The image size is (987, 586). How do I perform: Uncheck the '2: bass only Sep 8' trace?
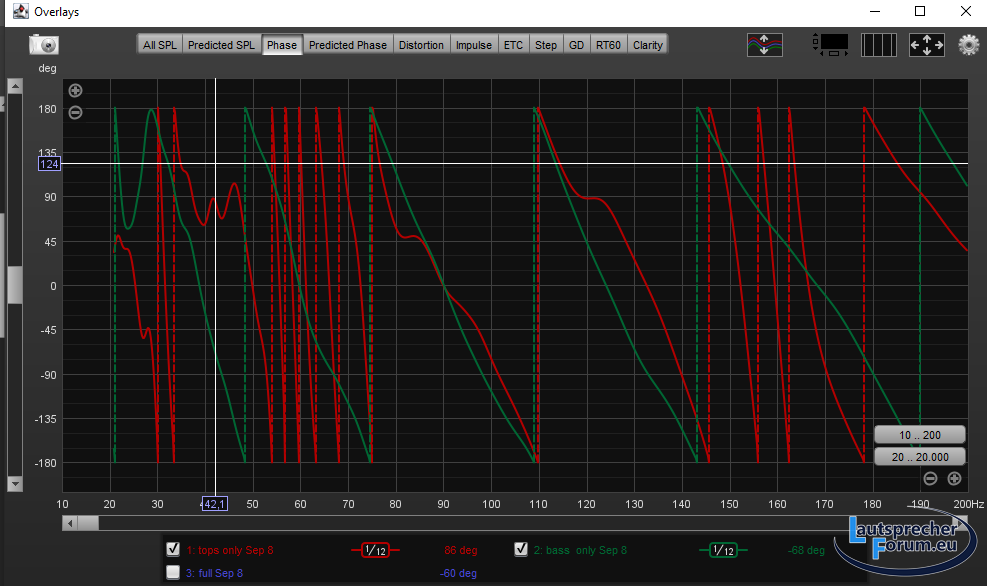coord(520,549)
